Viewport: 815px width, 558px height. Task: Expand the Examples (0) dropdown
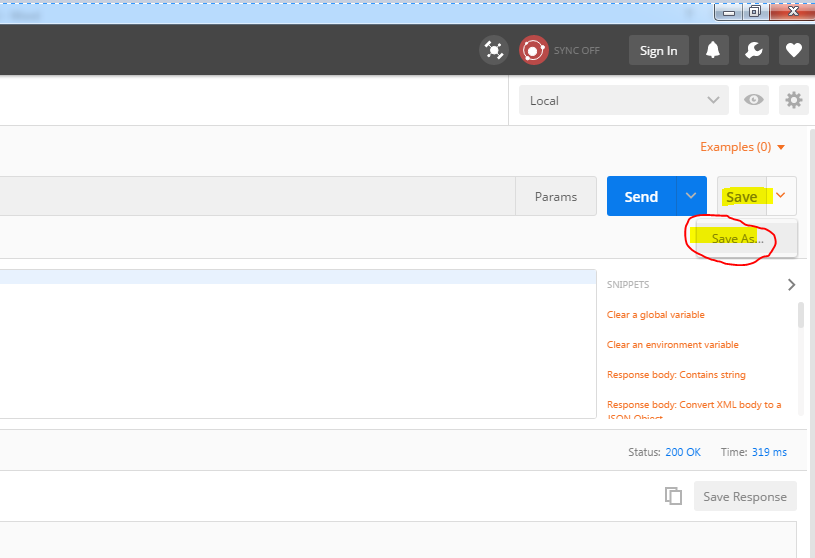tap(743, 147)
